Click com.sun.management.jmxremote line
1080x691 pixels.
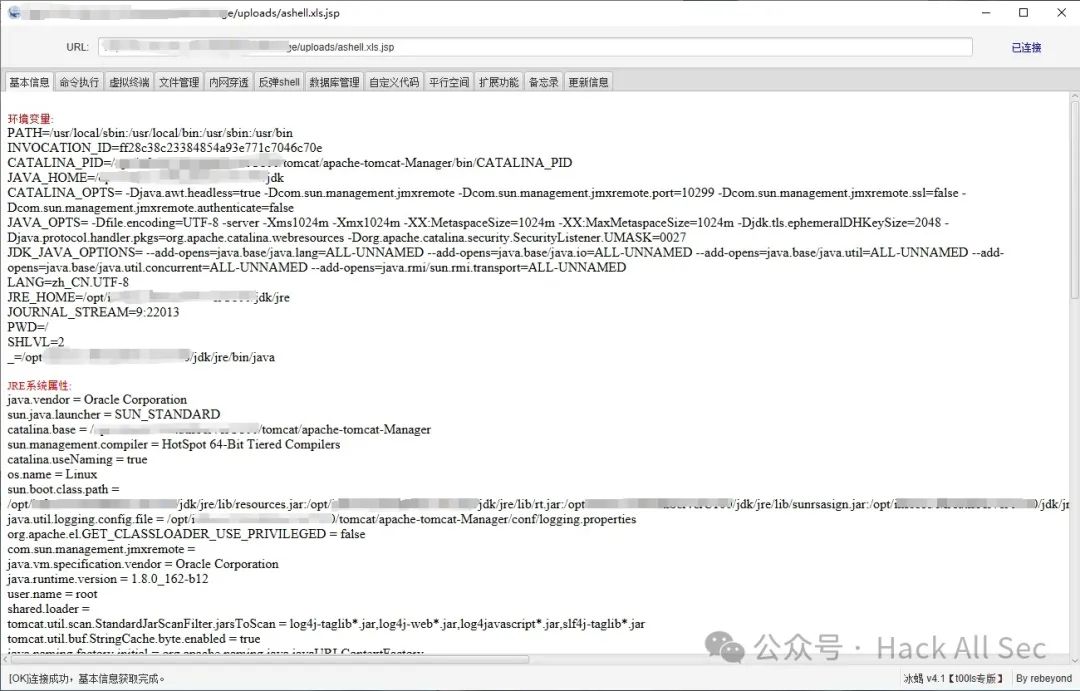pyautogui.click(x=101, y=549)
